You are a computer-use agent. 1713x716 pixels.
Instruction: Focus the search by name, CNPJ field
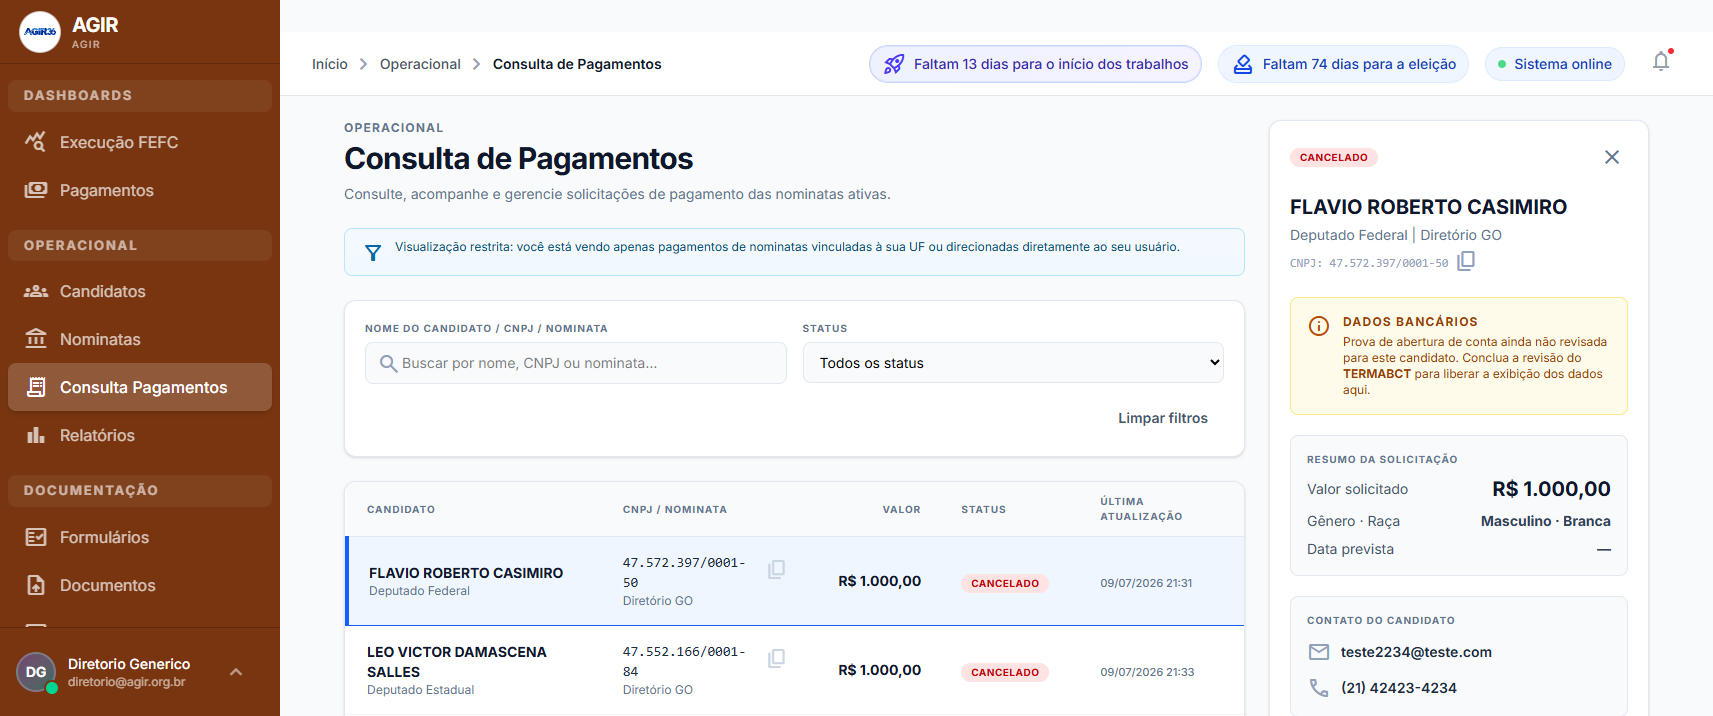(x=576, y=363)
